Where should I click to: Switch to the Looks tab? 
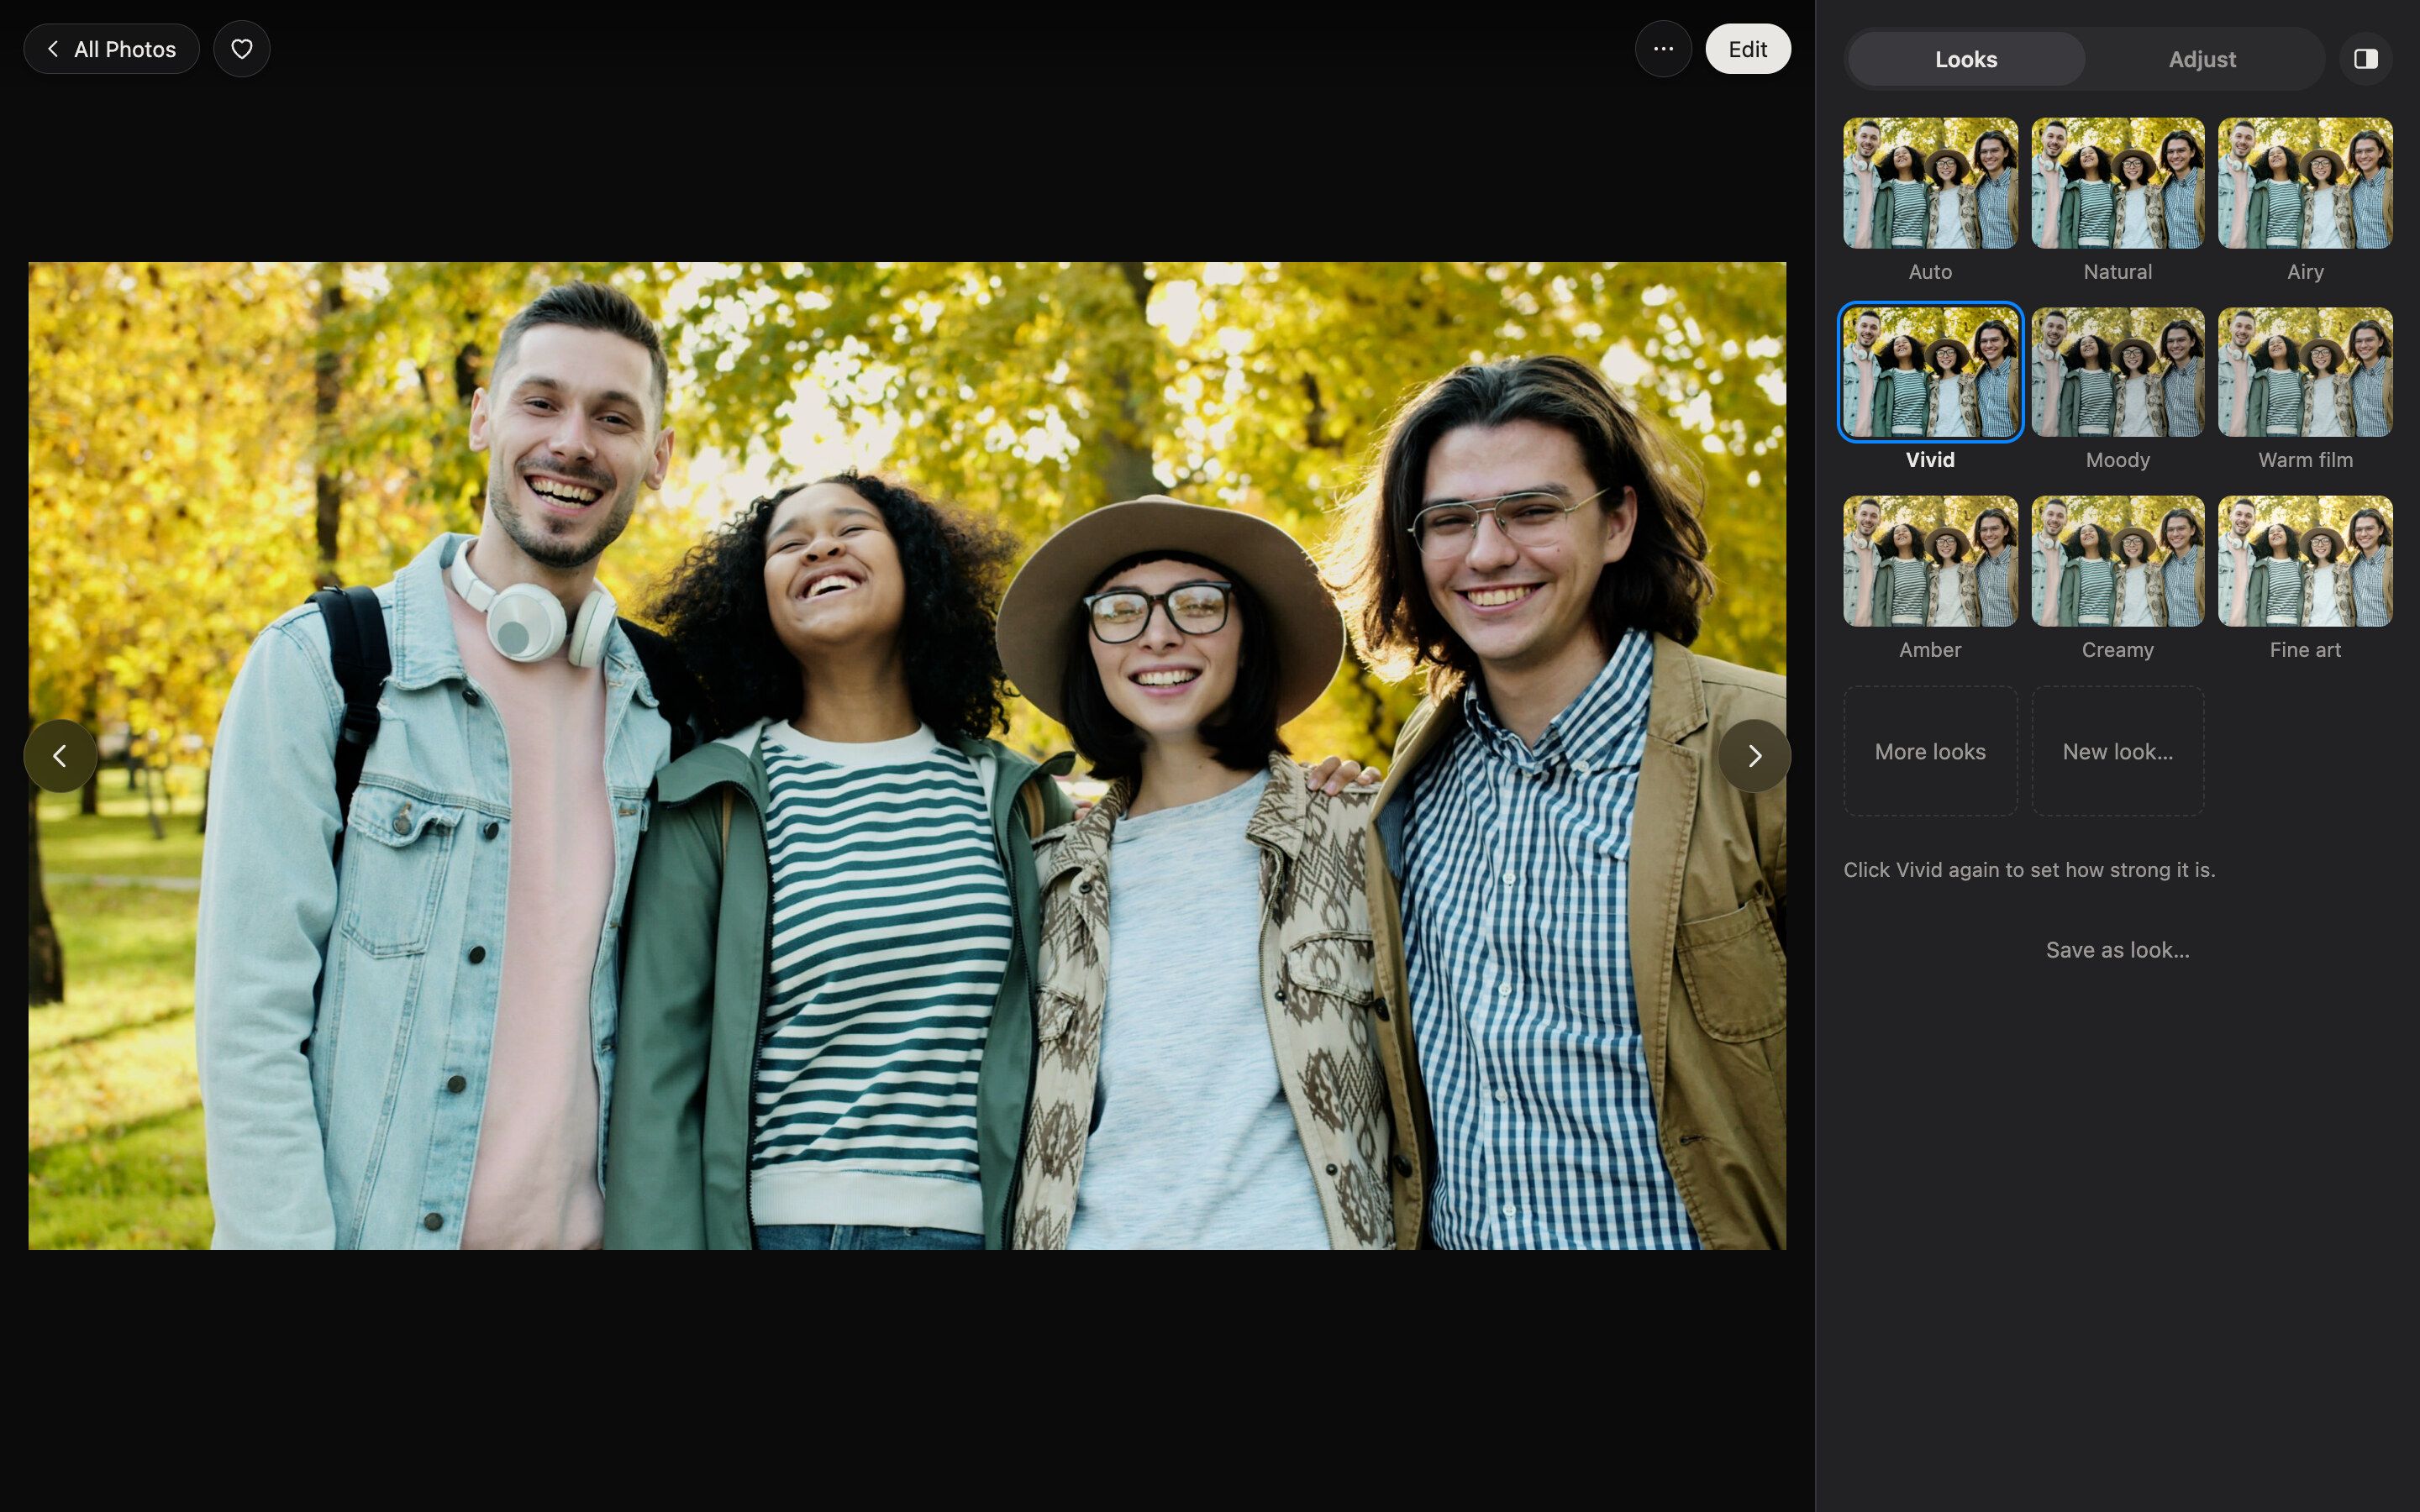(x=1965, y=59)
